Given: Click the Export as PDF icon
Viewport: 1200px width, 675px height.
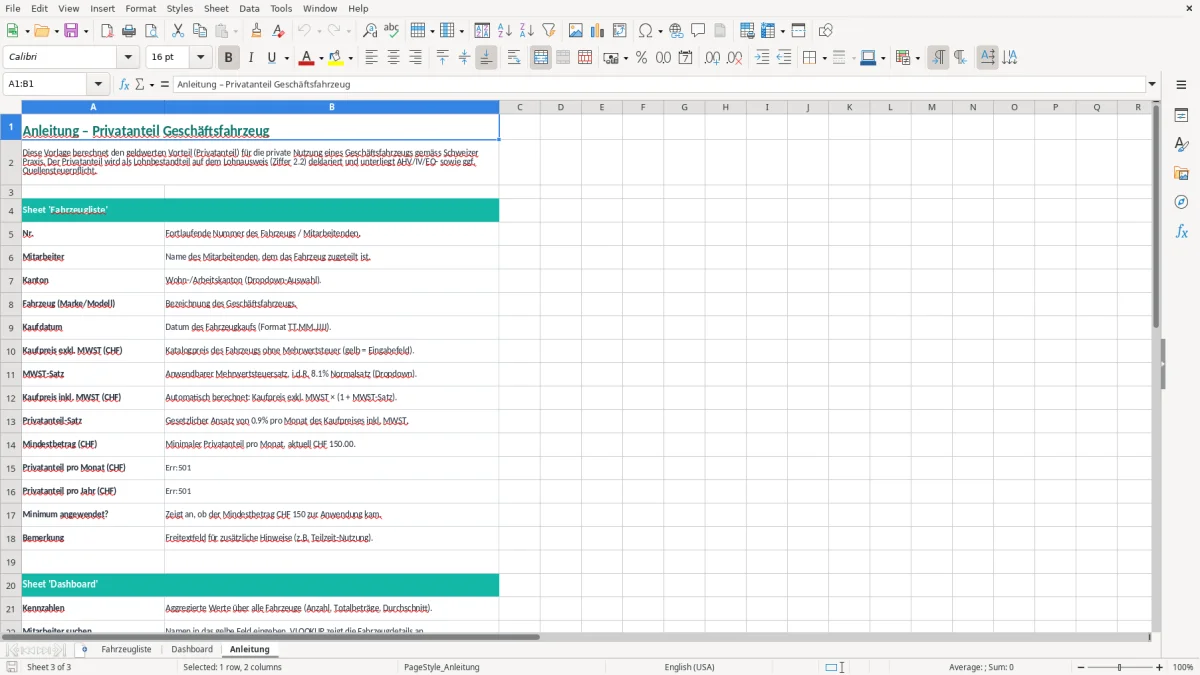Looking at the screenshot, I should pyautogui.click(x=107, y=31).
